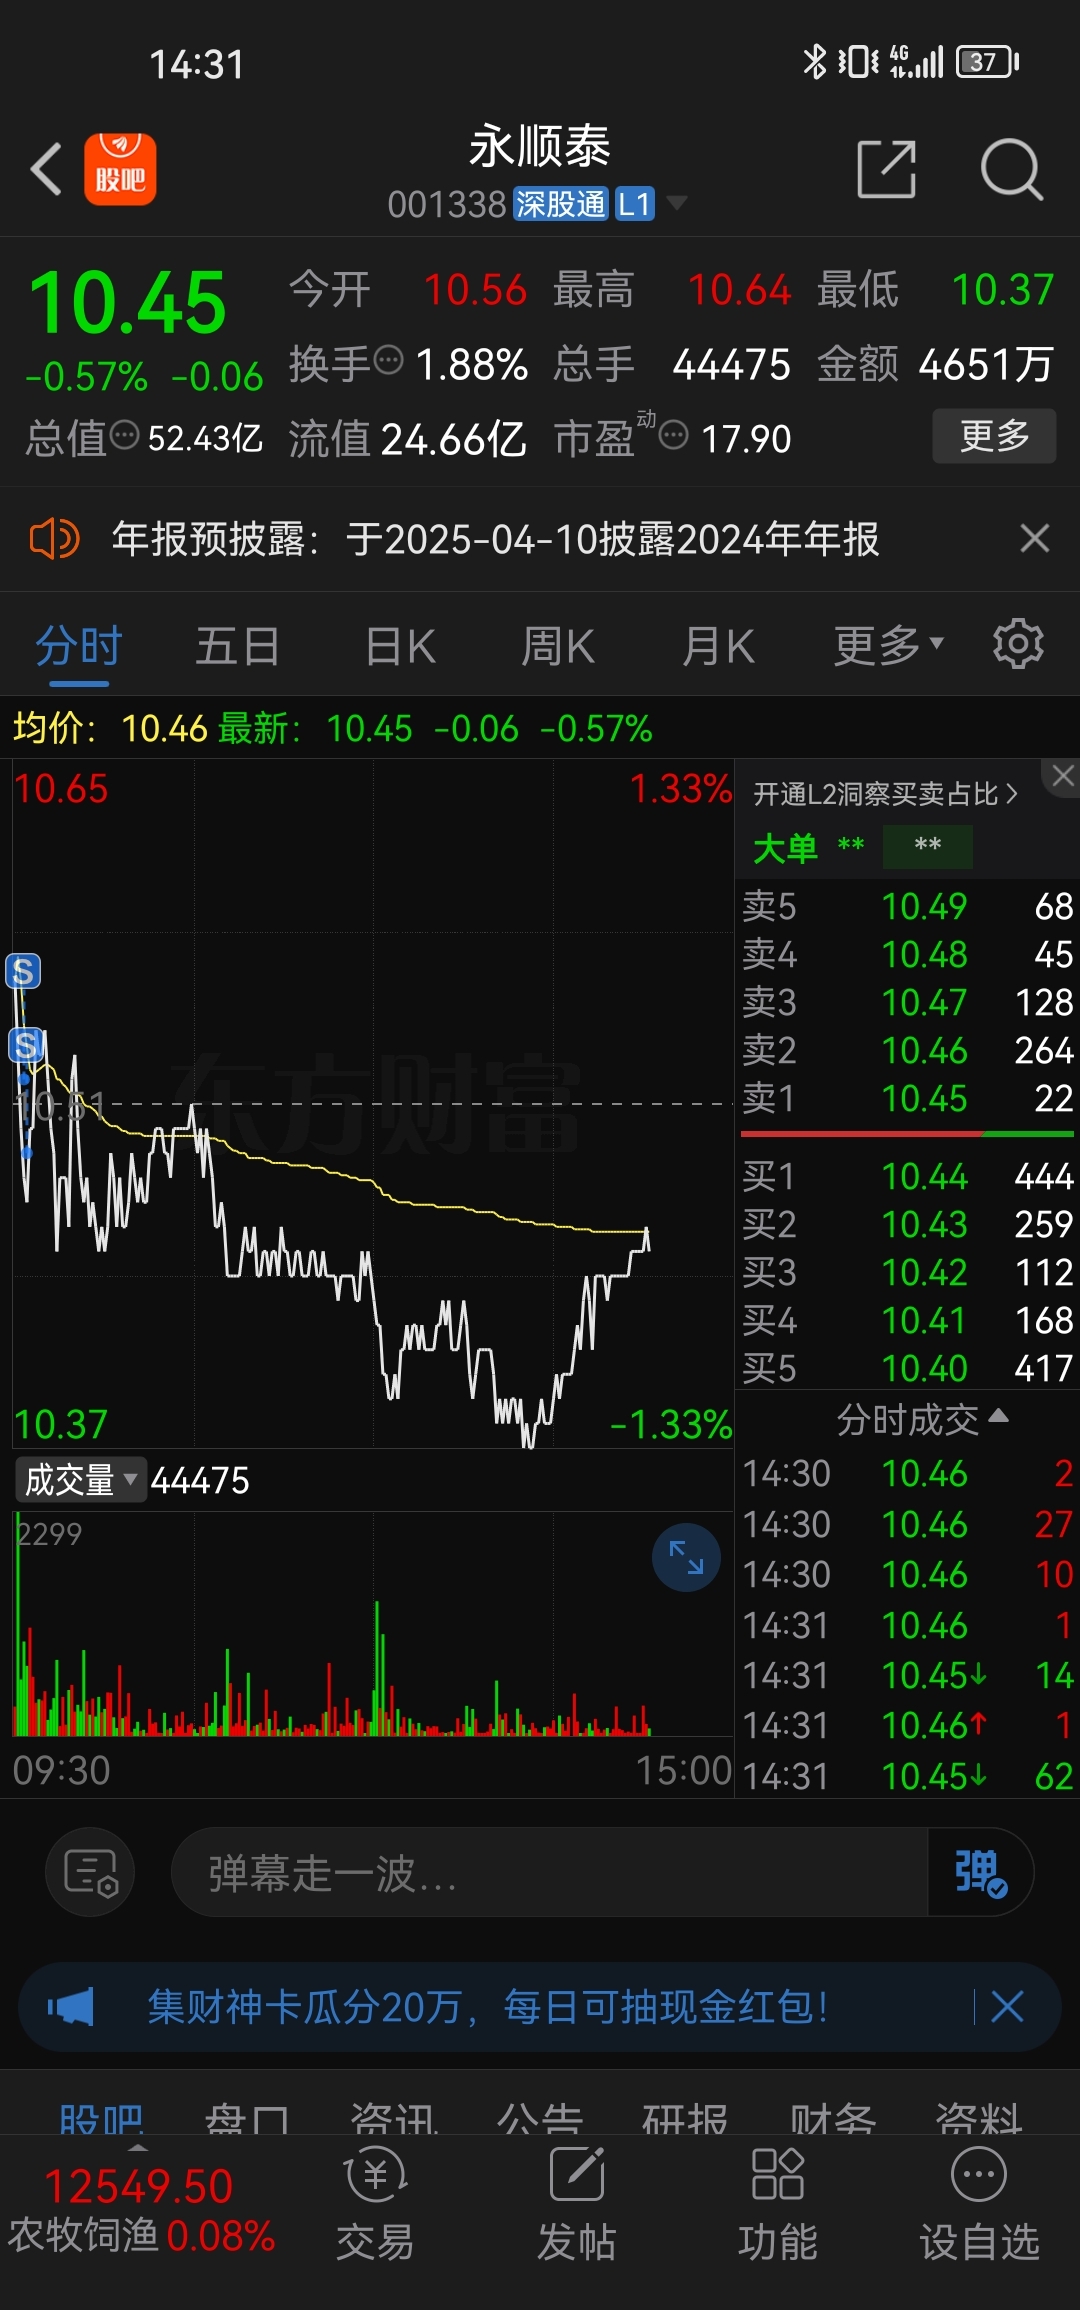Switch to the 月K tab

718,646
